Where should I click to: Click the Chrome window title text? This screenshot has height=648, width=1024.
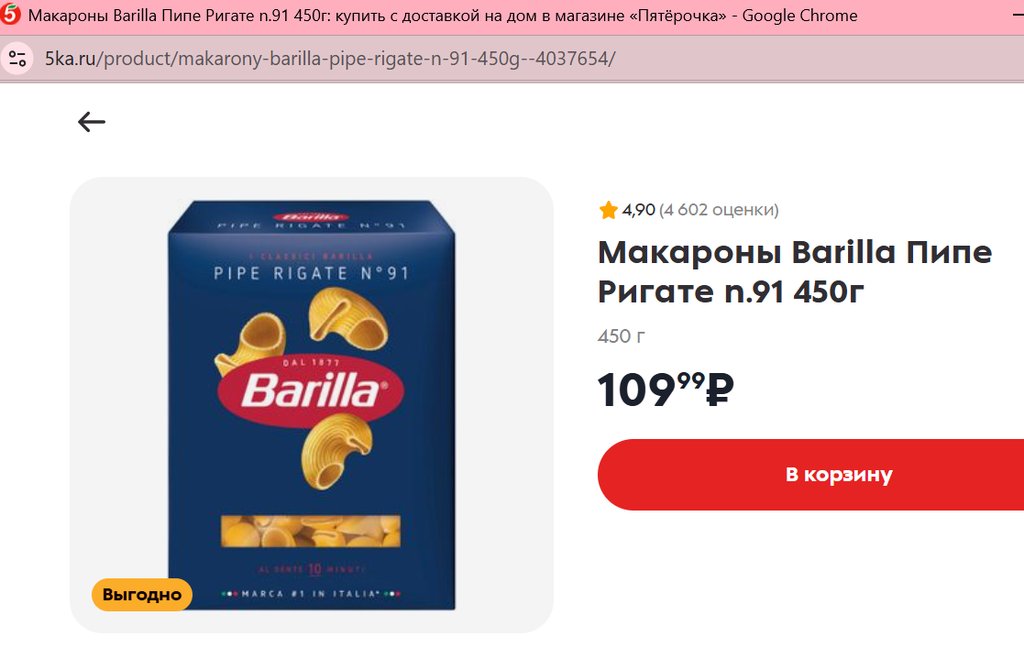pyautogui.click(x=442, y=15)
